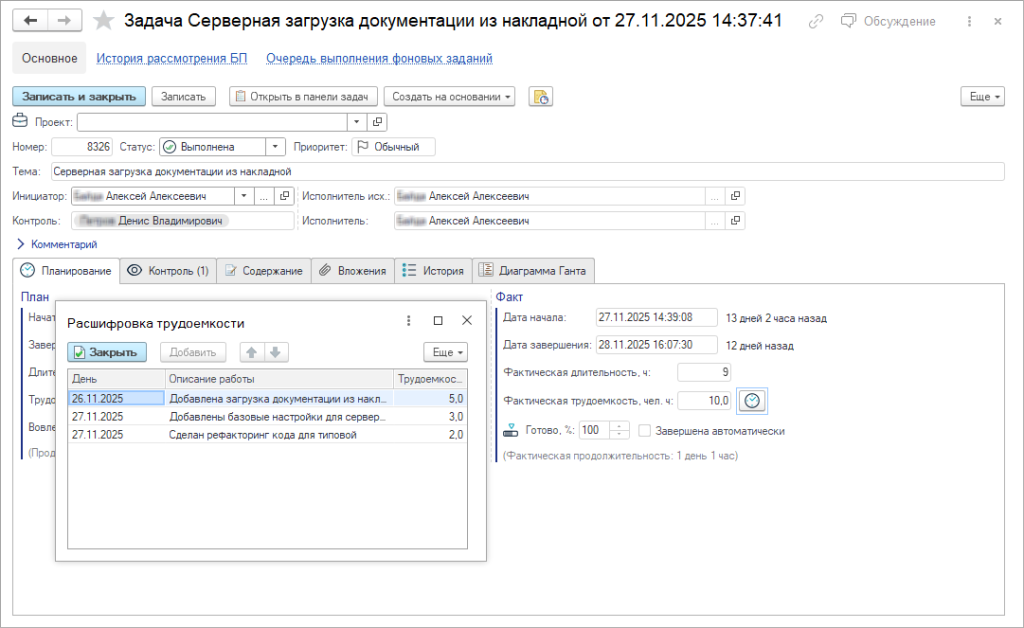The image size is (1024, 628).
Task: Select the 26.11.2025 row in breakdown table
Action: 268,398
